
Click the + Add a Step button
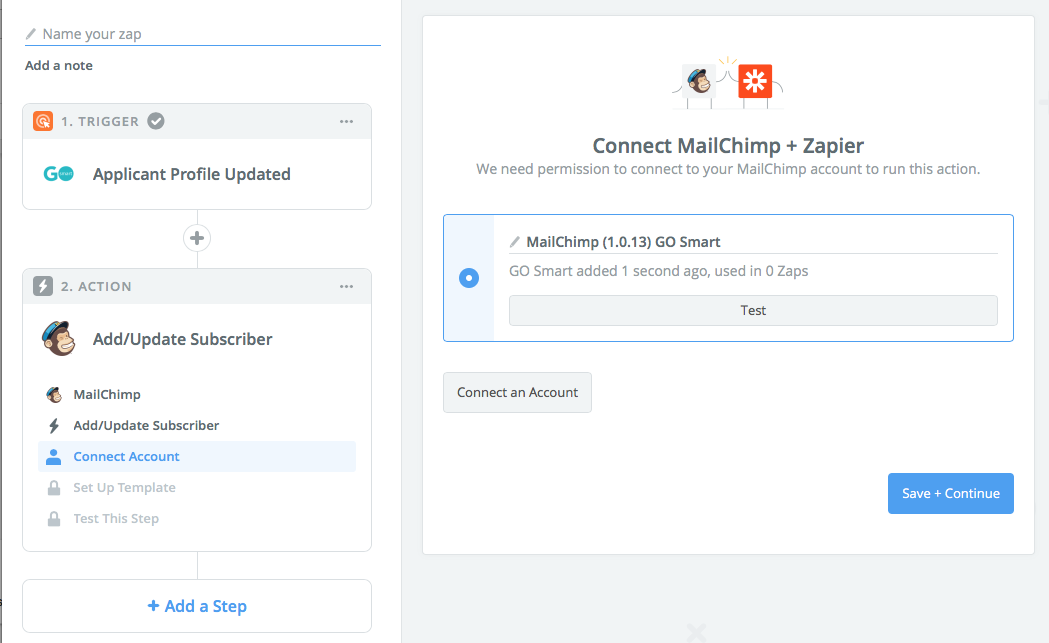197,606
